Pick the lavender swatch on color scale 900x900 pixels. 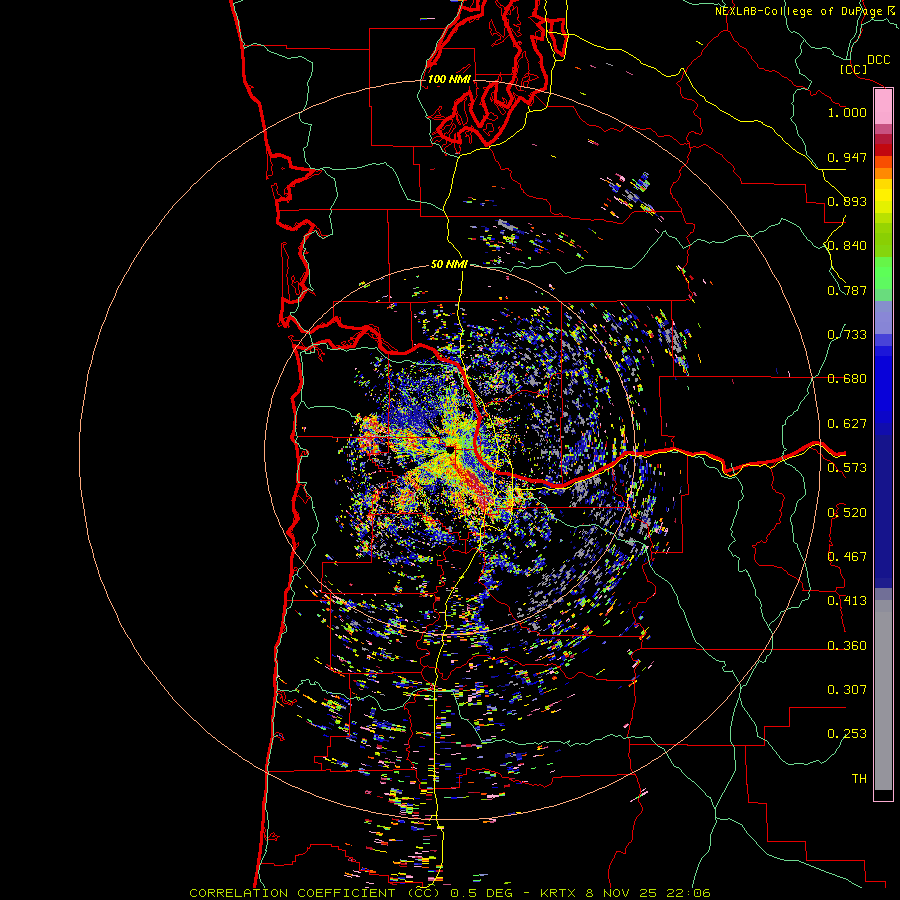[883, 317]
